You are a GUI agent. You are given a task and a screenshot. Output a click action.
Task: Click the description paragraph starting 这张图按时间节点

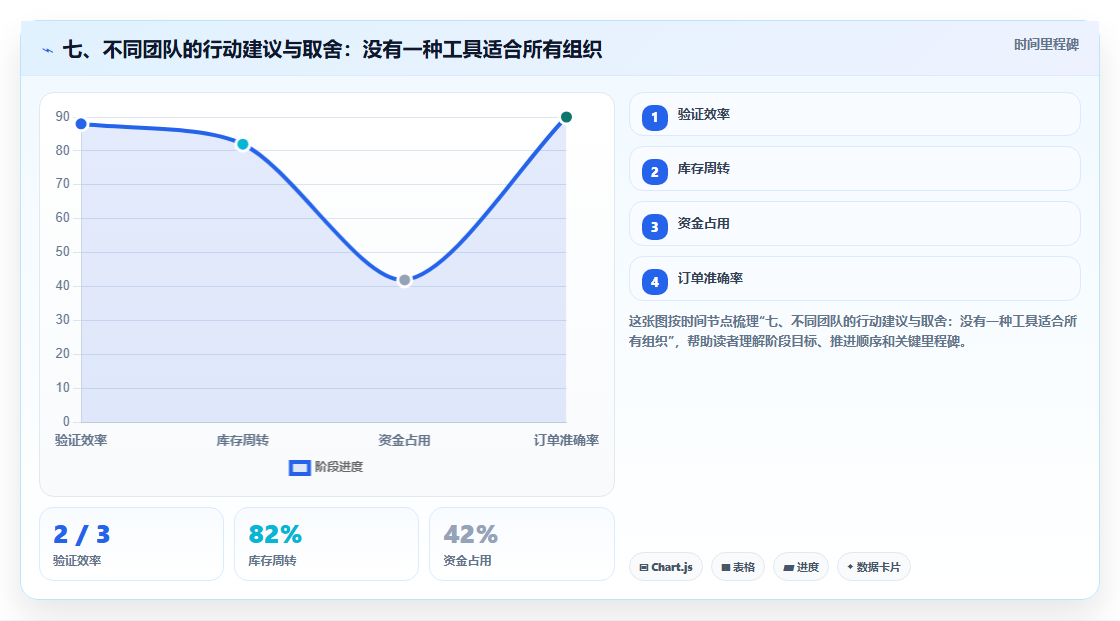(853, 331)
